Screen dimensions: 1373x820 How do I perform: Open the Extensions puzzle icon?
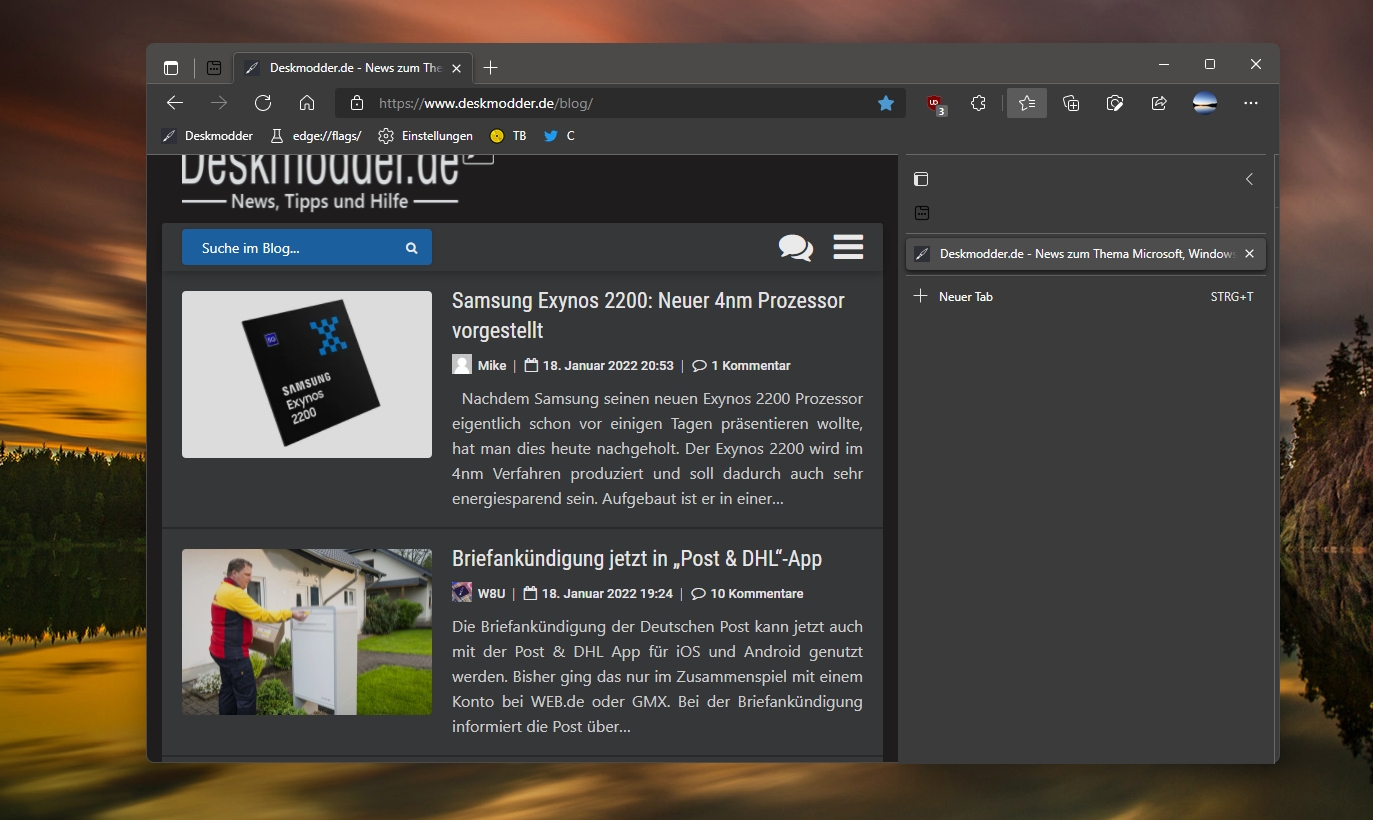coord(979,103)
